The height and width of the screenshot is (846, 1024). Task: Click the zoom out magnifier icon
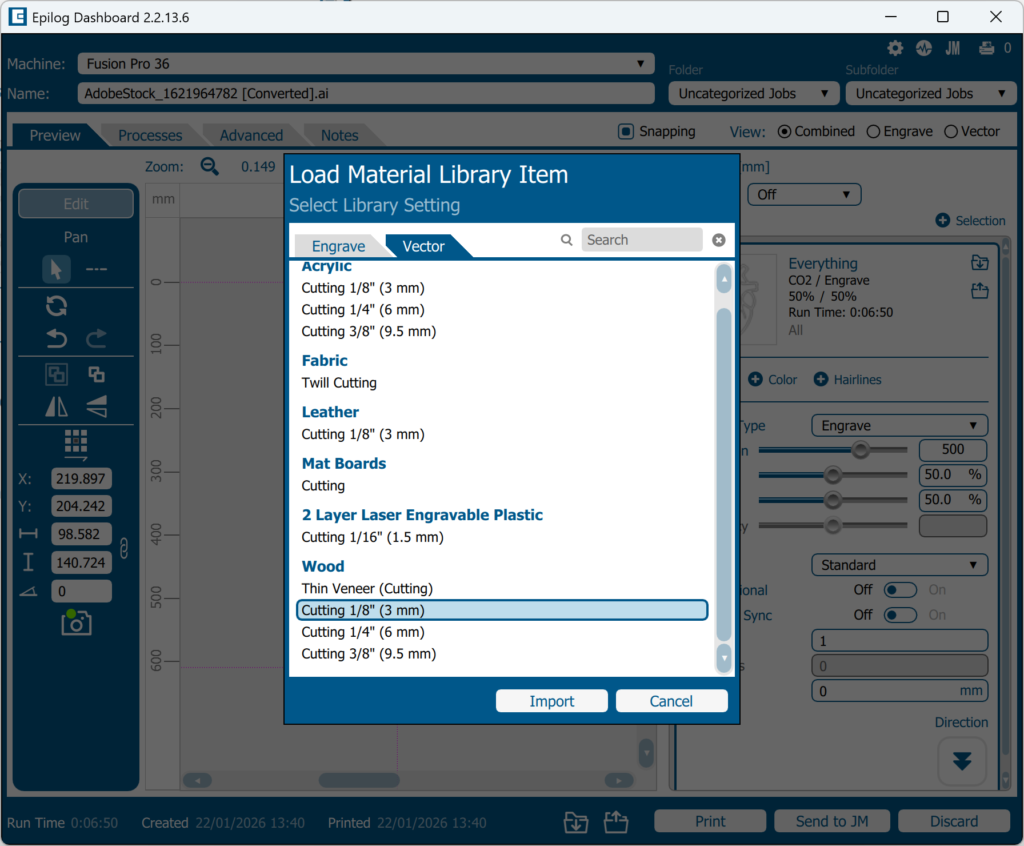coord(210,167)
